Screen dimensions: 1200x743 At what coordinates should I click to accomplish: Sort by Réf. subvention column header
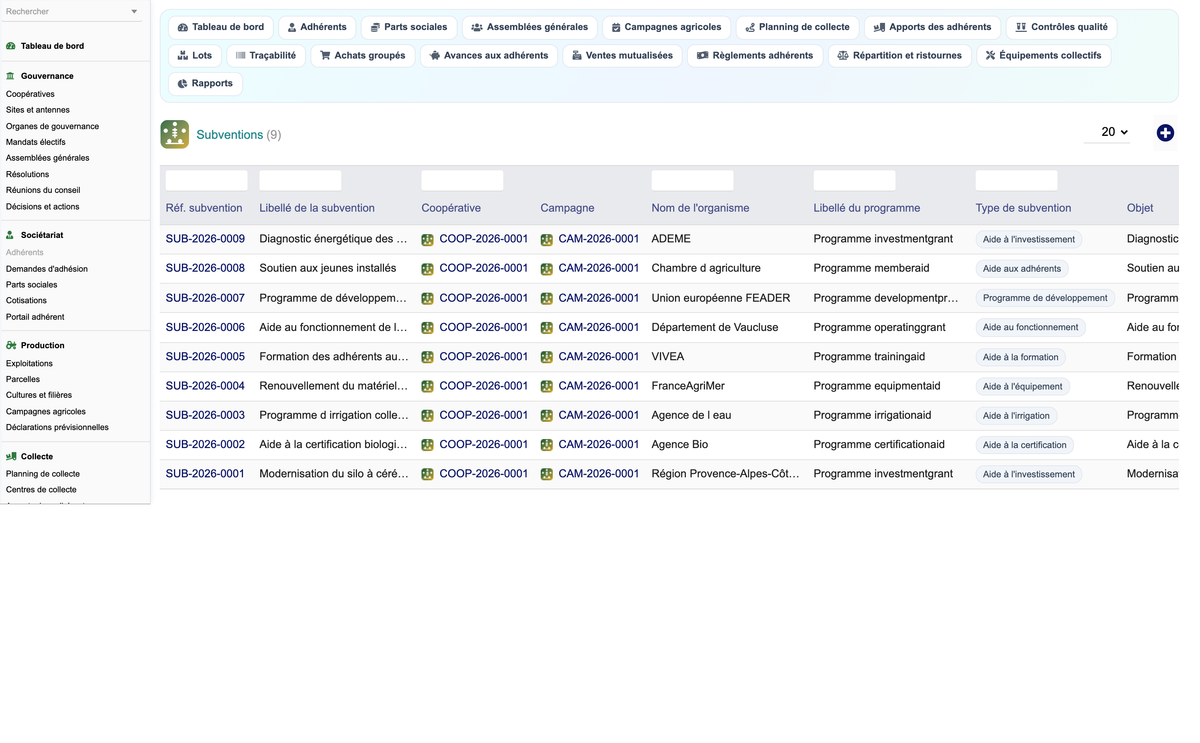tap(204, 208)
